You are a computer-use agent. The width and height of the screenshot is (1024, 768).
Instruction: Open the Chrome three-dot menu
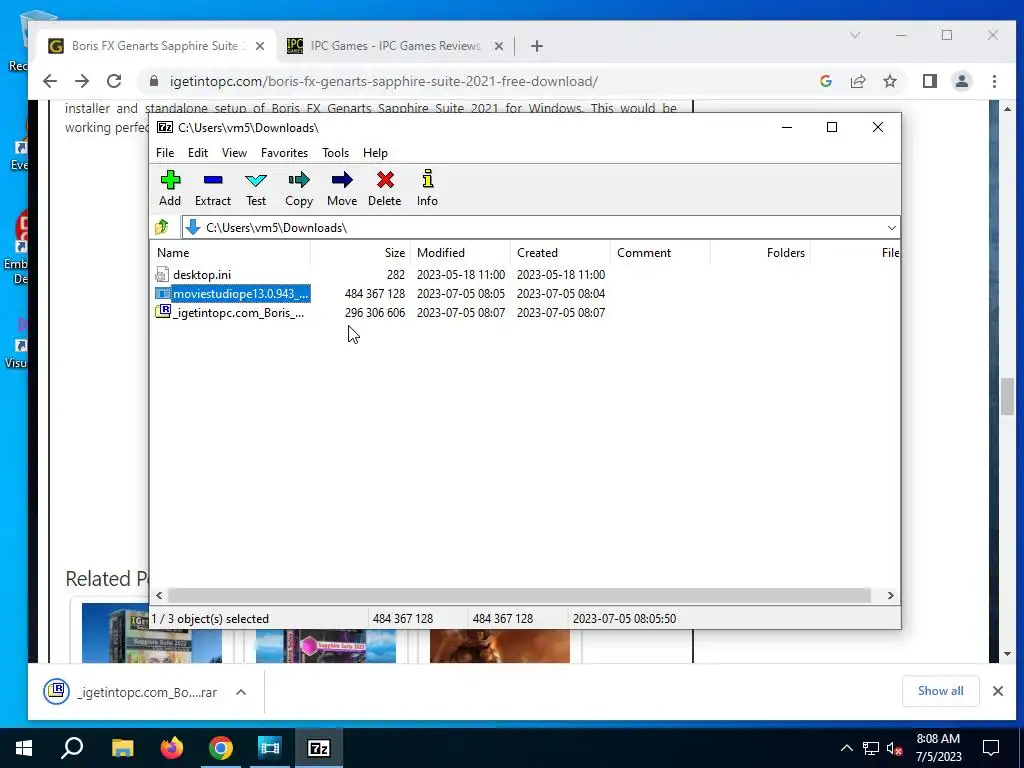coord(994,81)
